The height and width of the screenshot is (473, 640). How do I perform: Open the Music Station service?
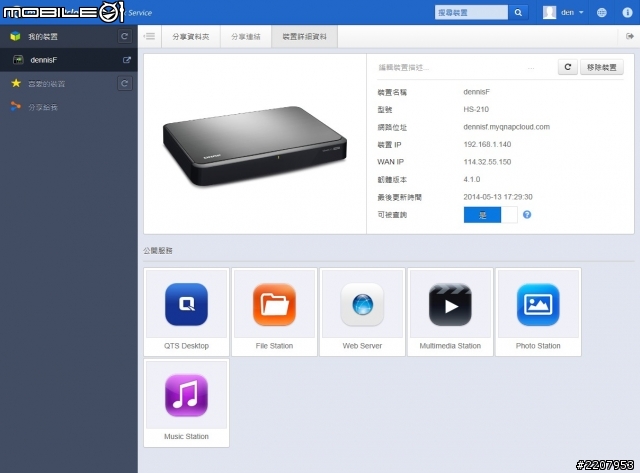pyautogui.click(x=186, y=395)
